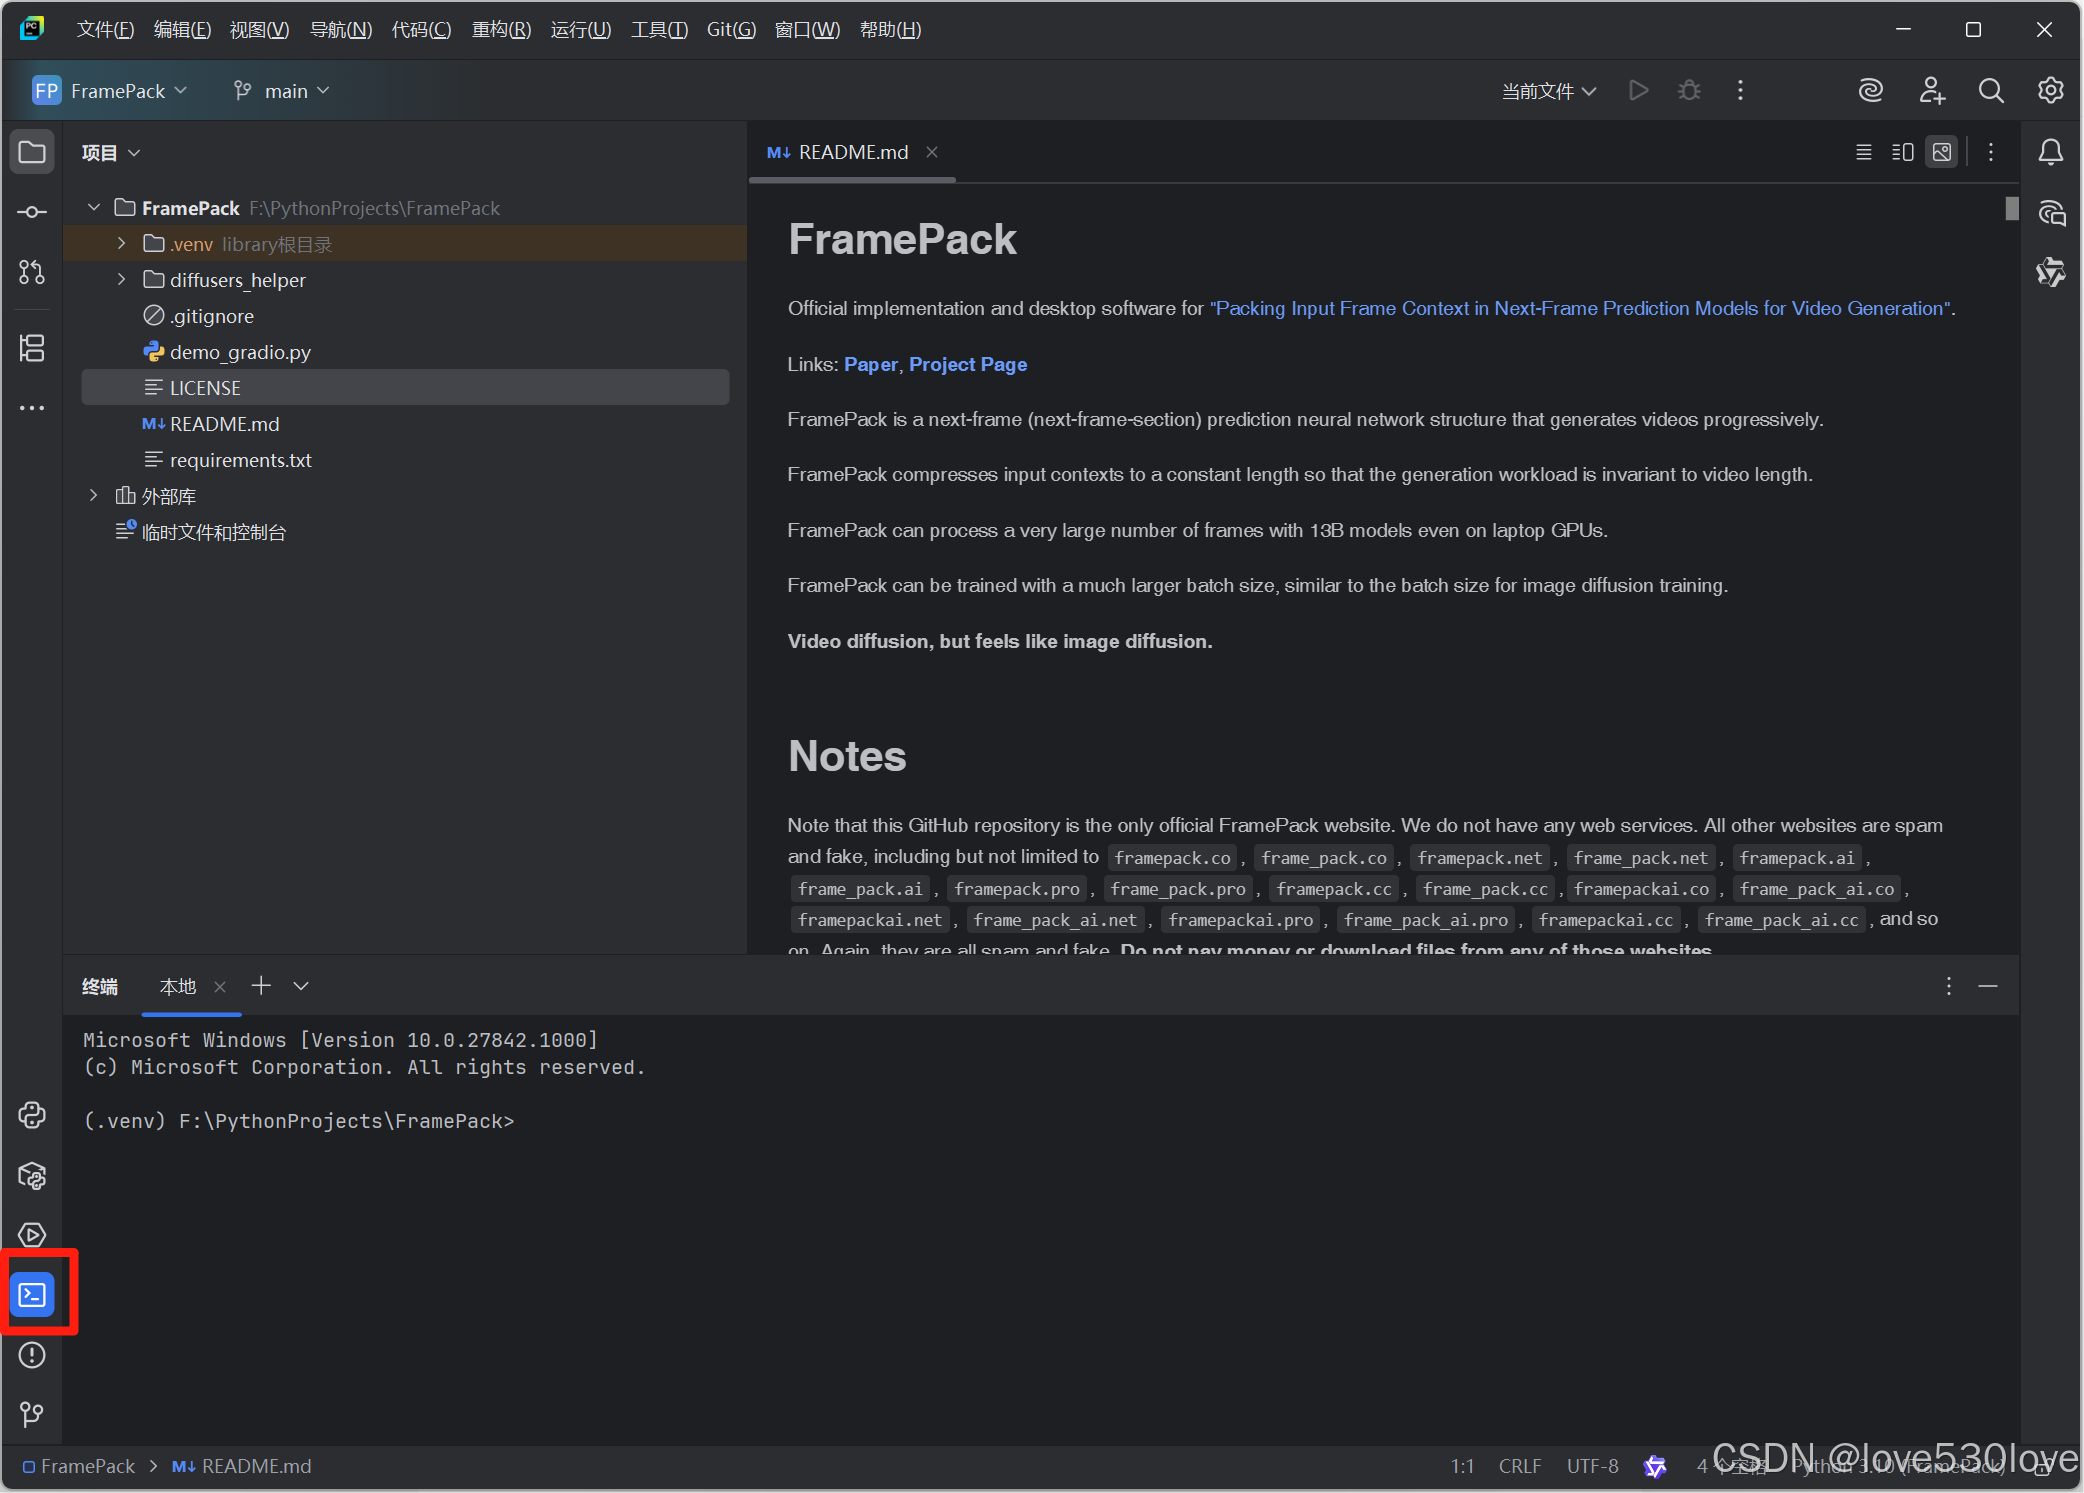
Task: Select demo_gradio.py in project tree
Action: click(x=240, y=352)
